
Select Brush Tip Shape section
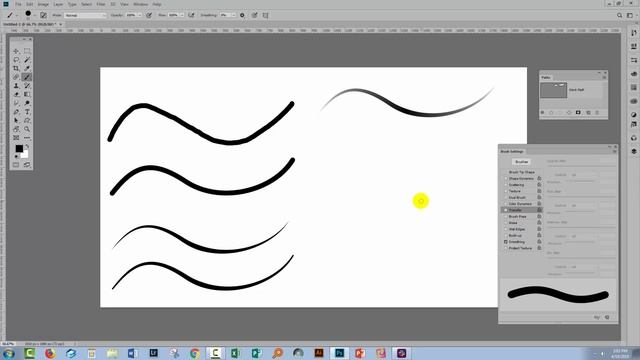[x=522, y=172]
